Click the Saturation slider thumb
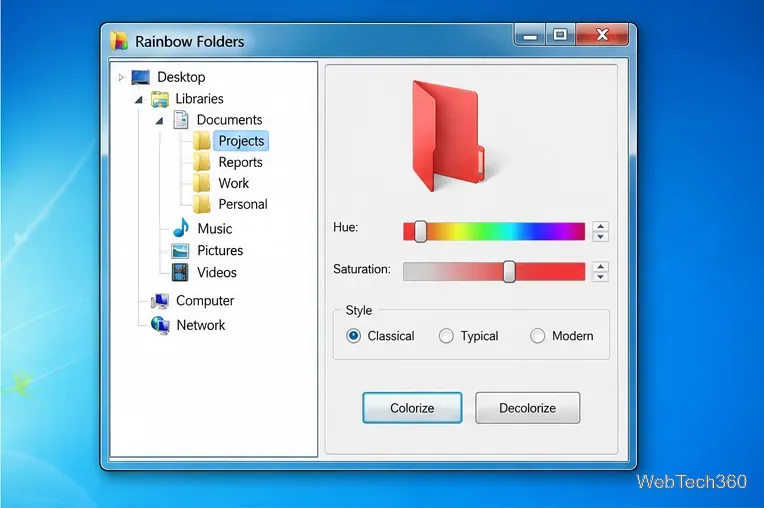The height and width of the screenshot is (508, 764). [x=509, y=272]
